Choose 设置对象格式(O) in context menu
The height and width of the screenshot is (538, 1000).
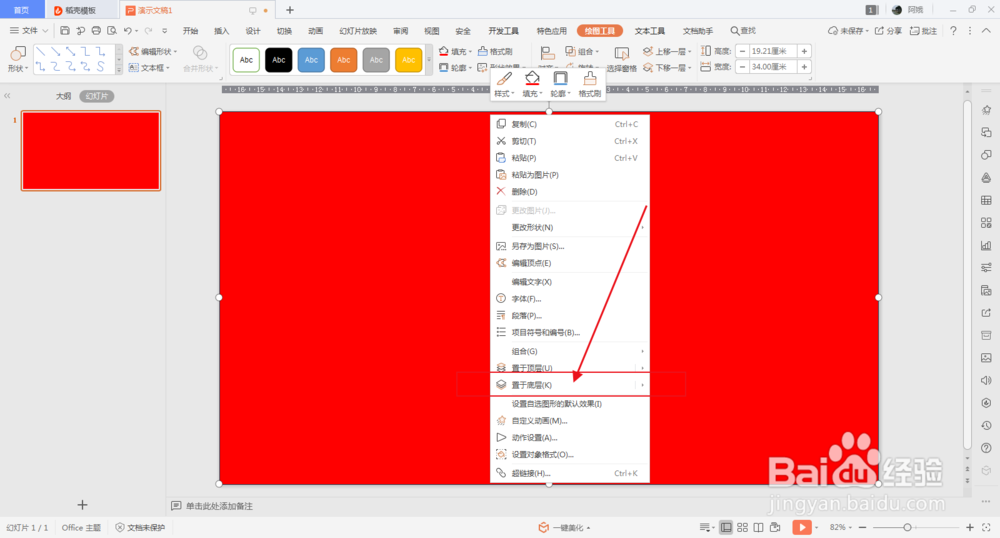570,454
